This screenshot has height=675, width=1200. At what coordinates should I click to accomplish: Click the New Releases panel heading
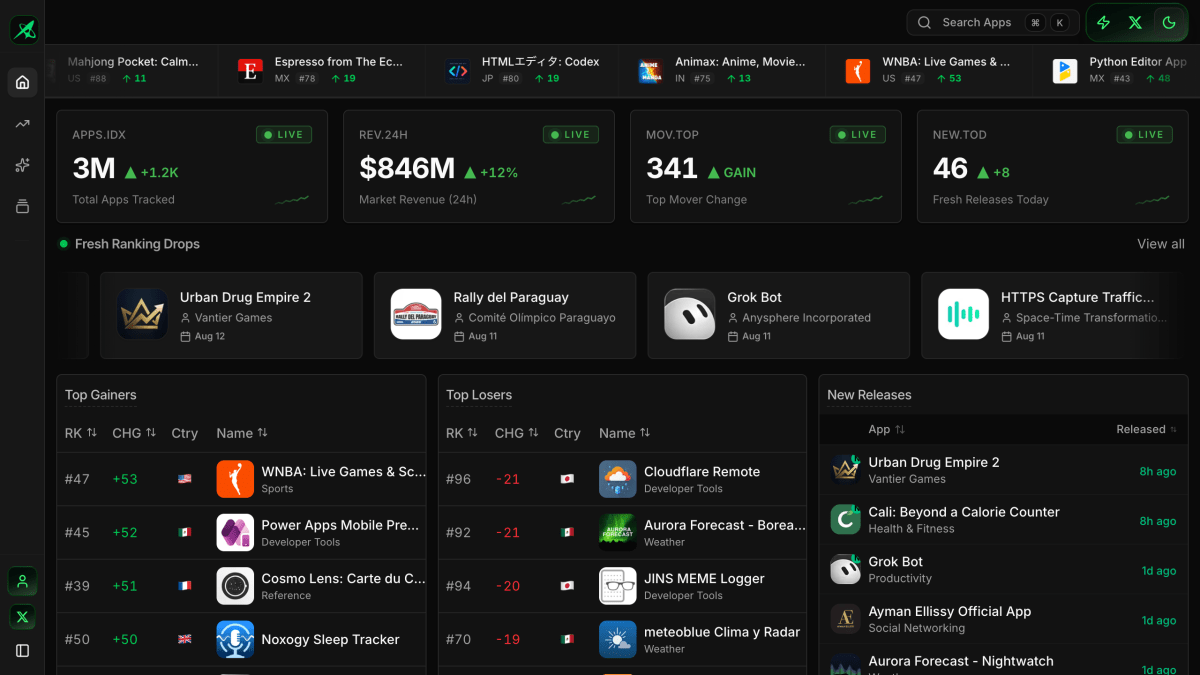click(869, 395)
